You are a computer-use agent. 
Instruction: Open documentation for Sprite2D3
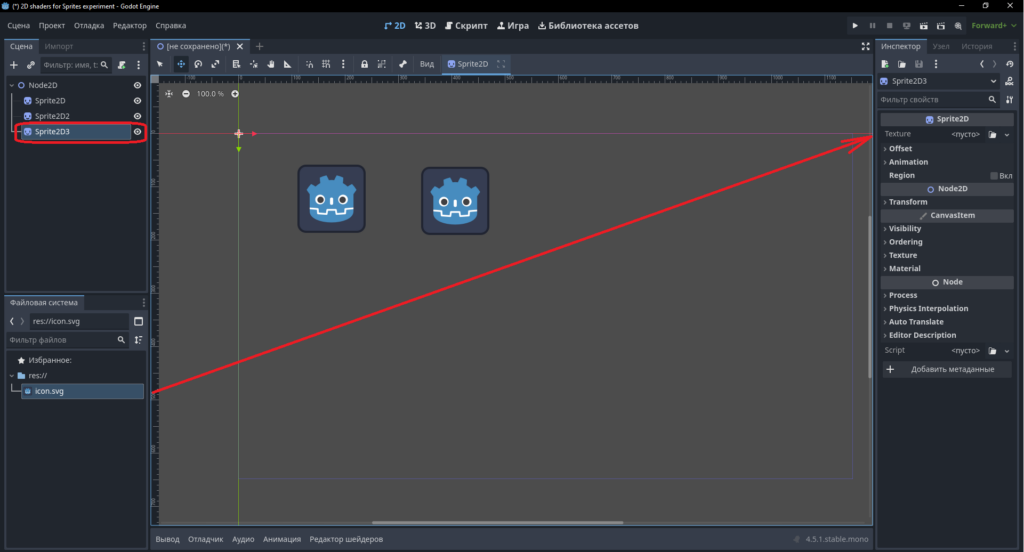(1010, 81)
